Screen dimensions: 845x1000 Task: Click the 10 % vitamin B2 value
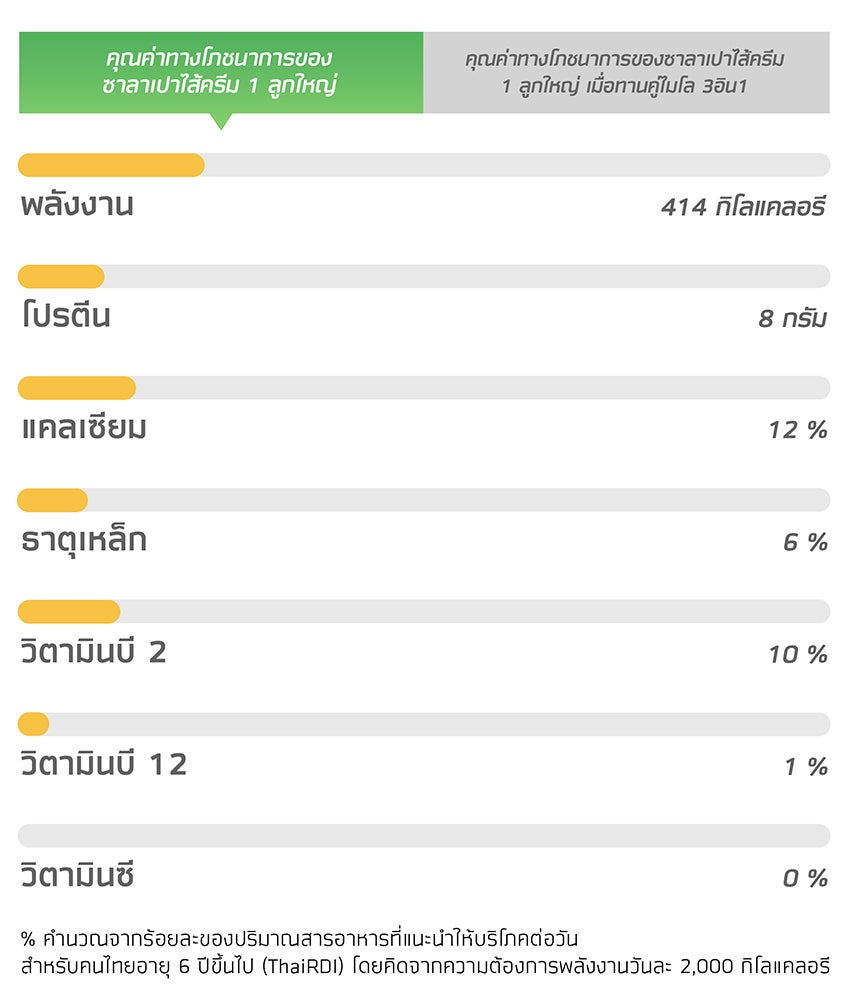point(798,654)
